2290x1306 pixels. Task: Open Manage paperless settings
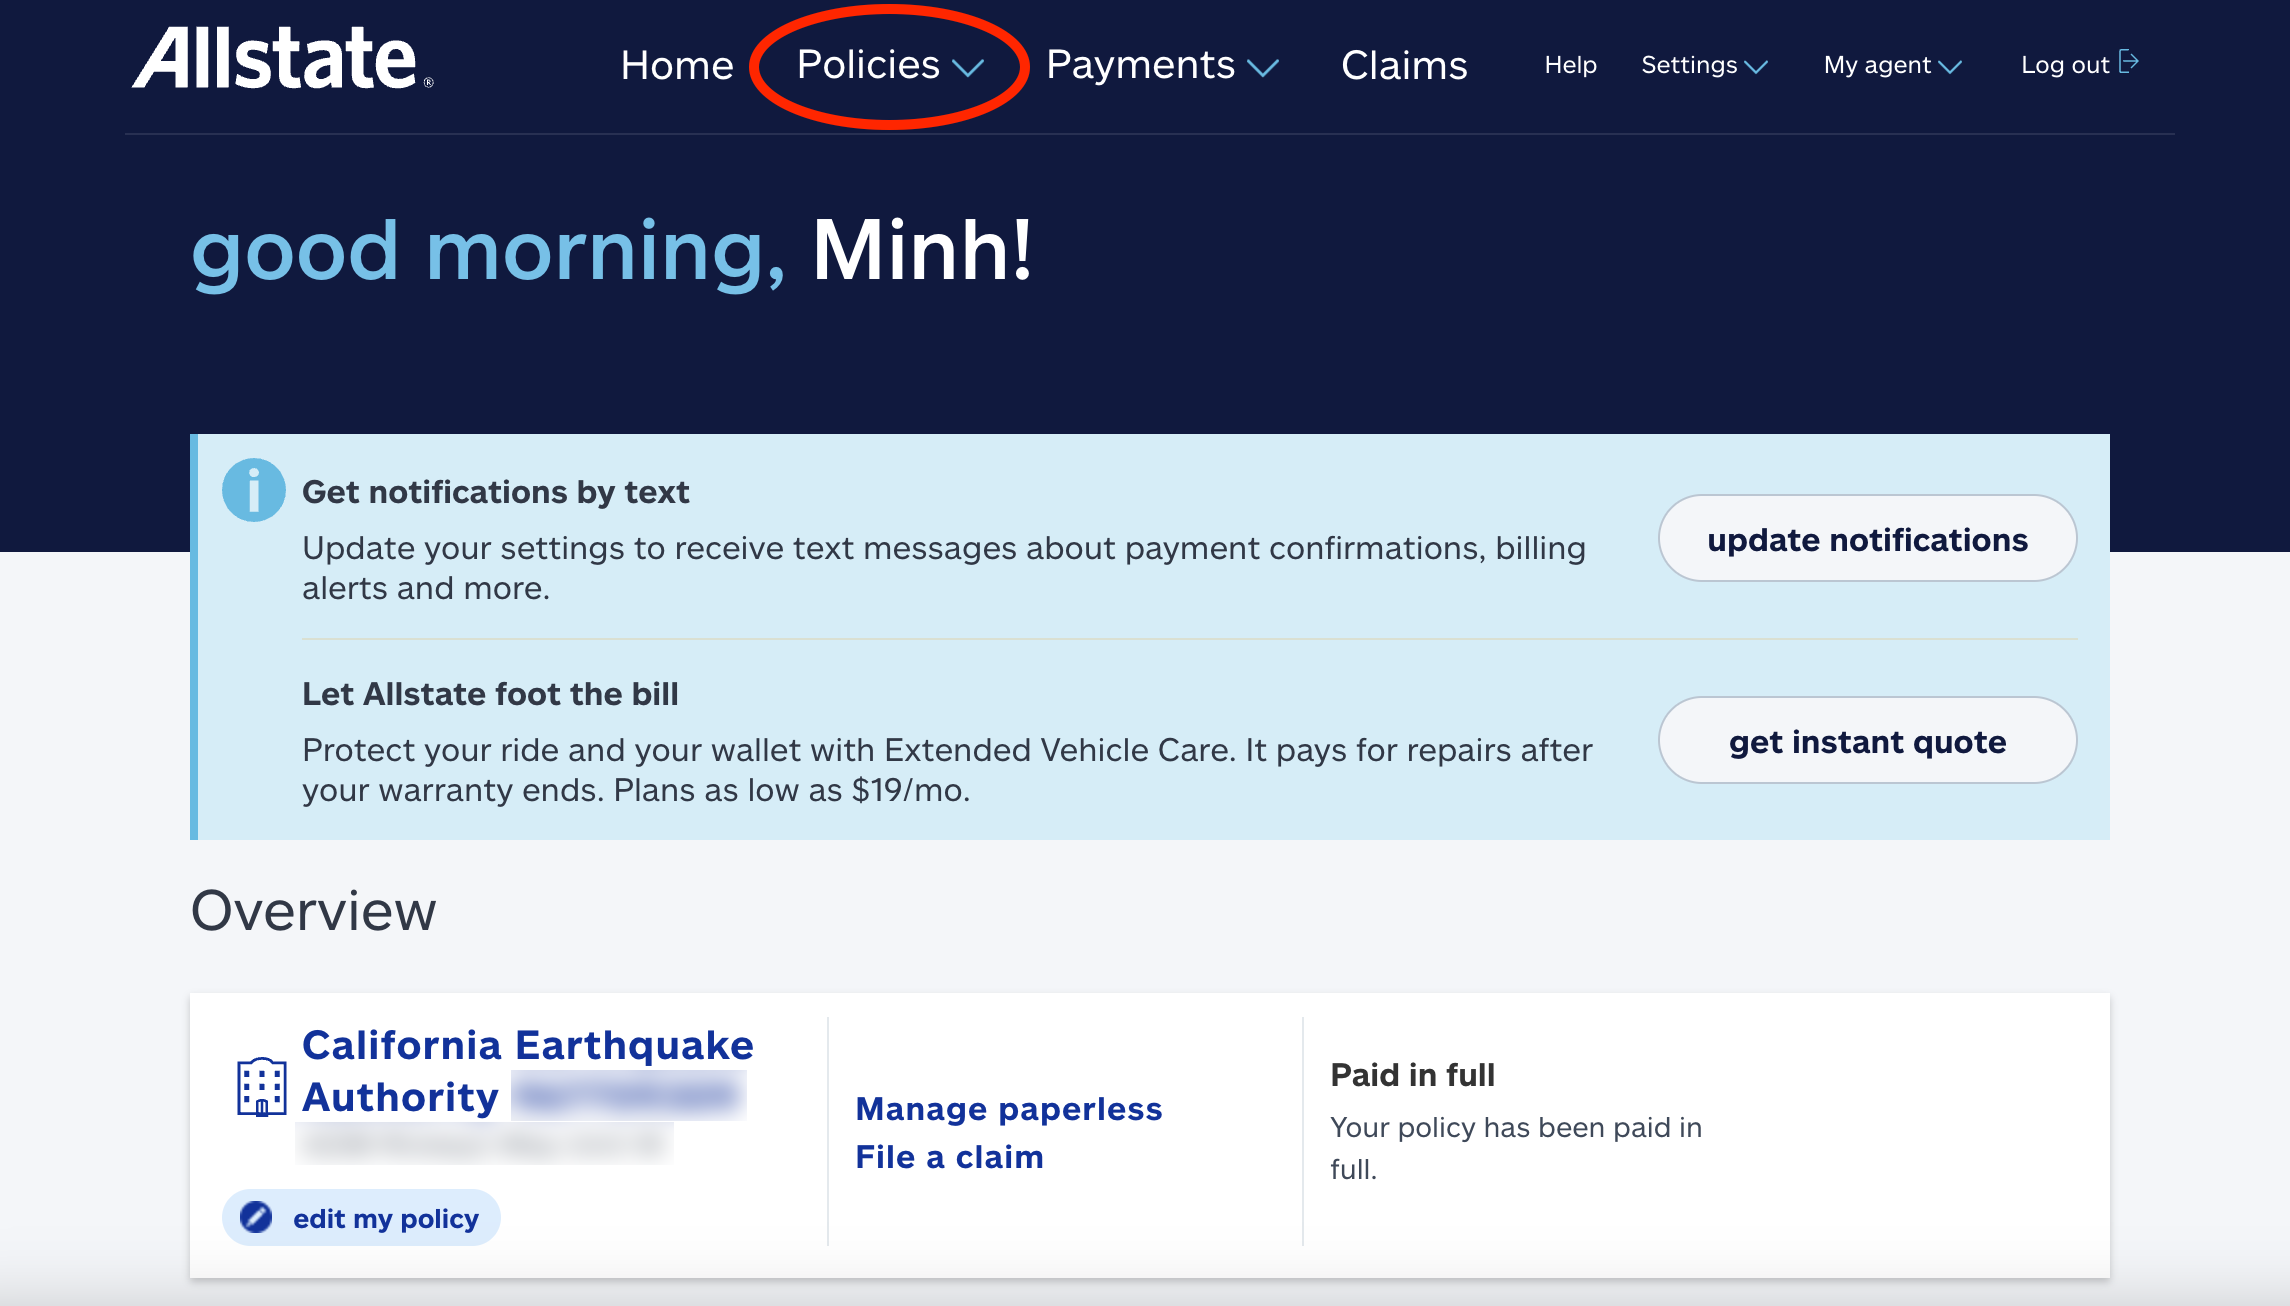(x=1008, y=1108)
